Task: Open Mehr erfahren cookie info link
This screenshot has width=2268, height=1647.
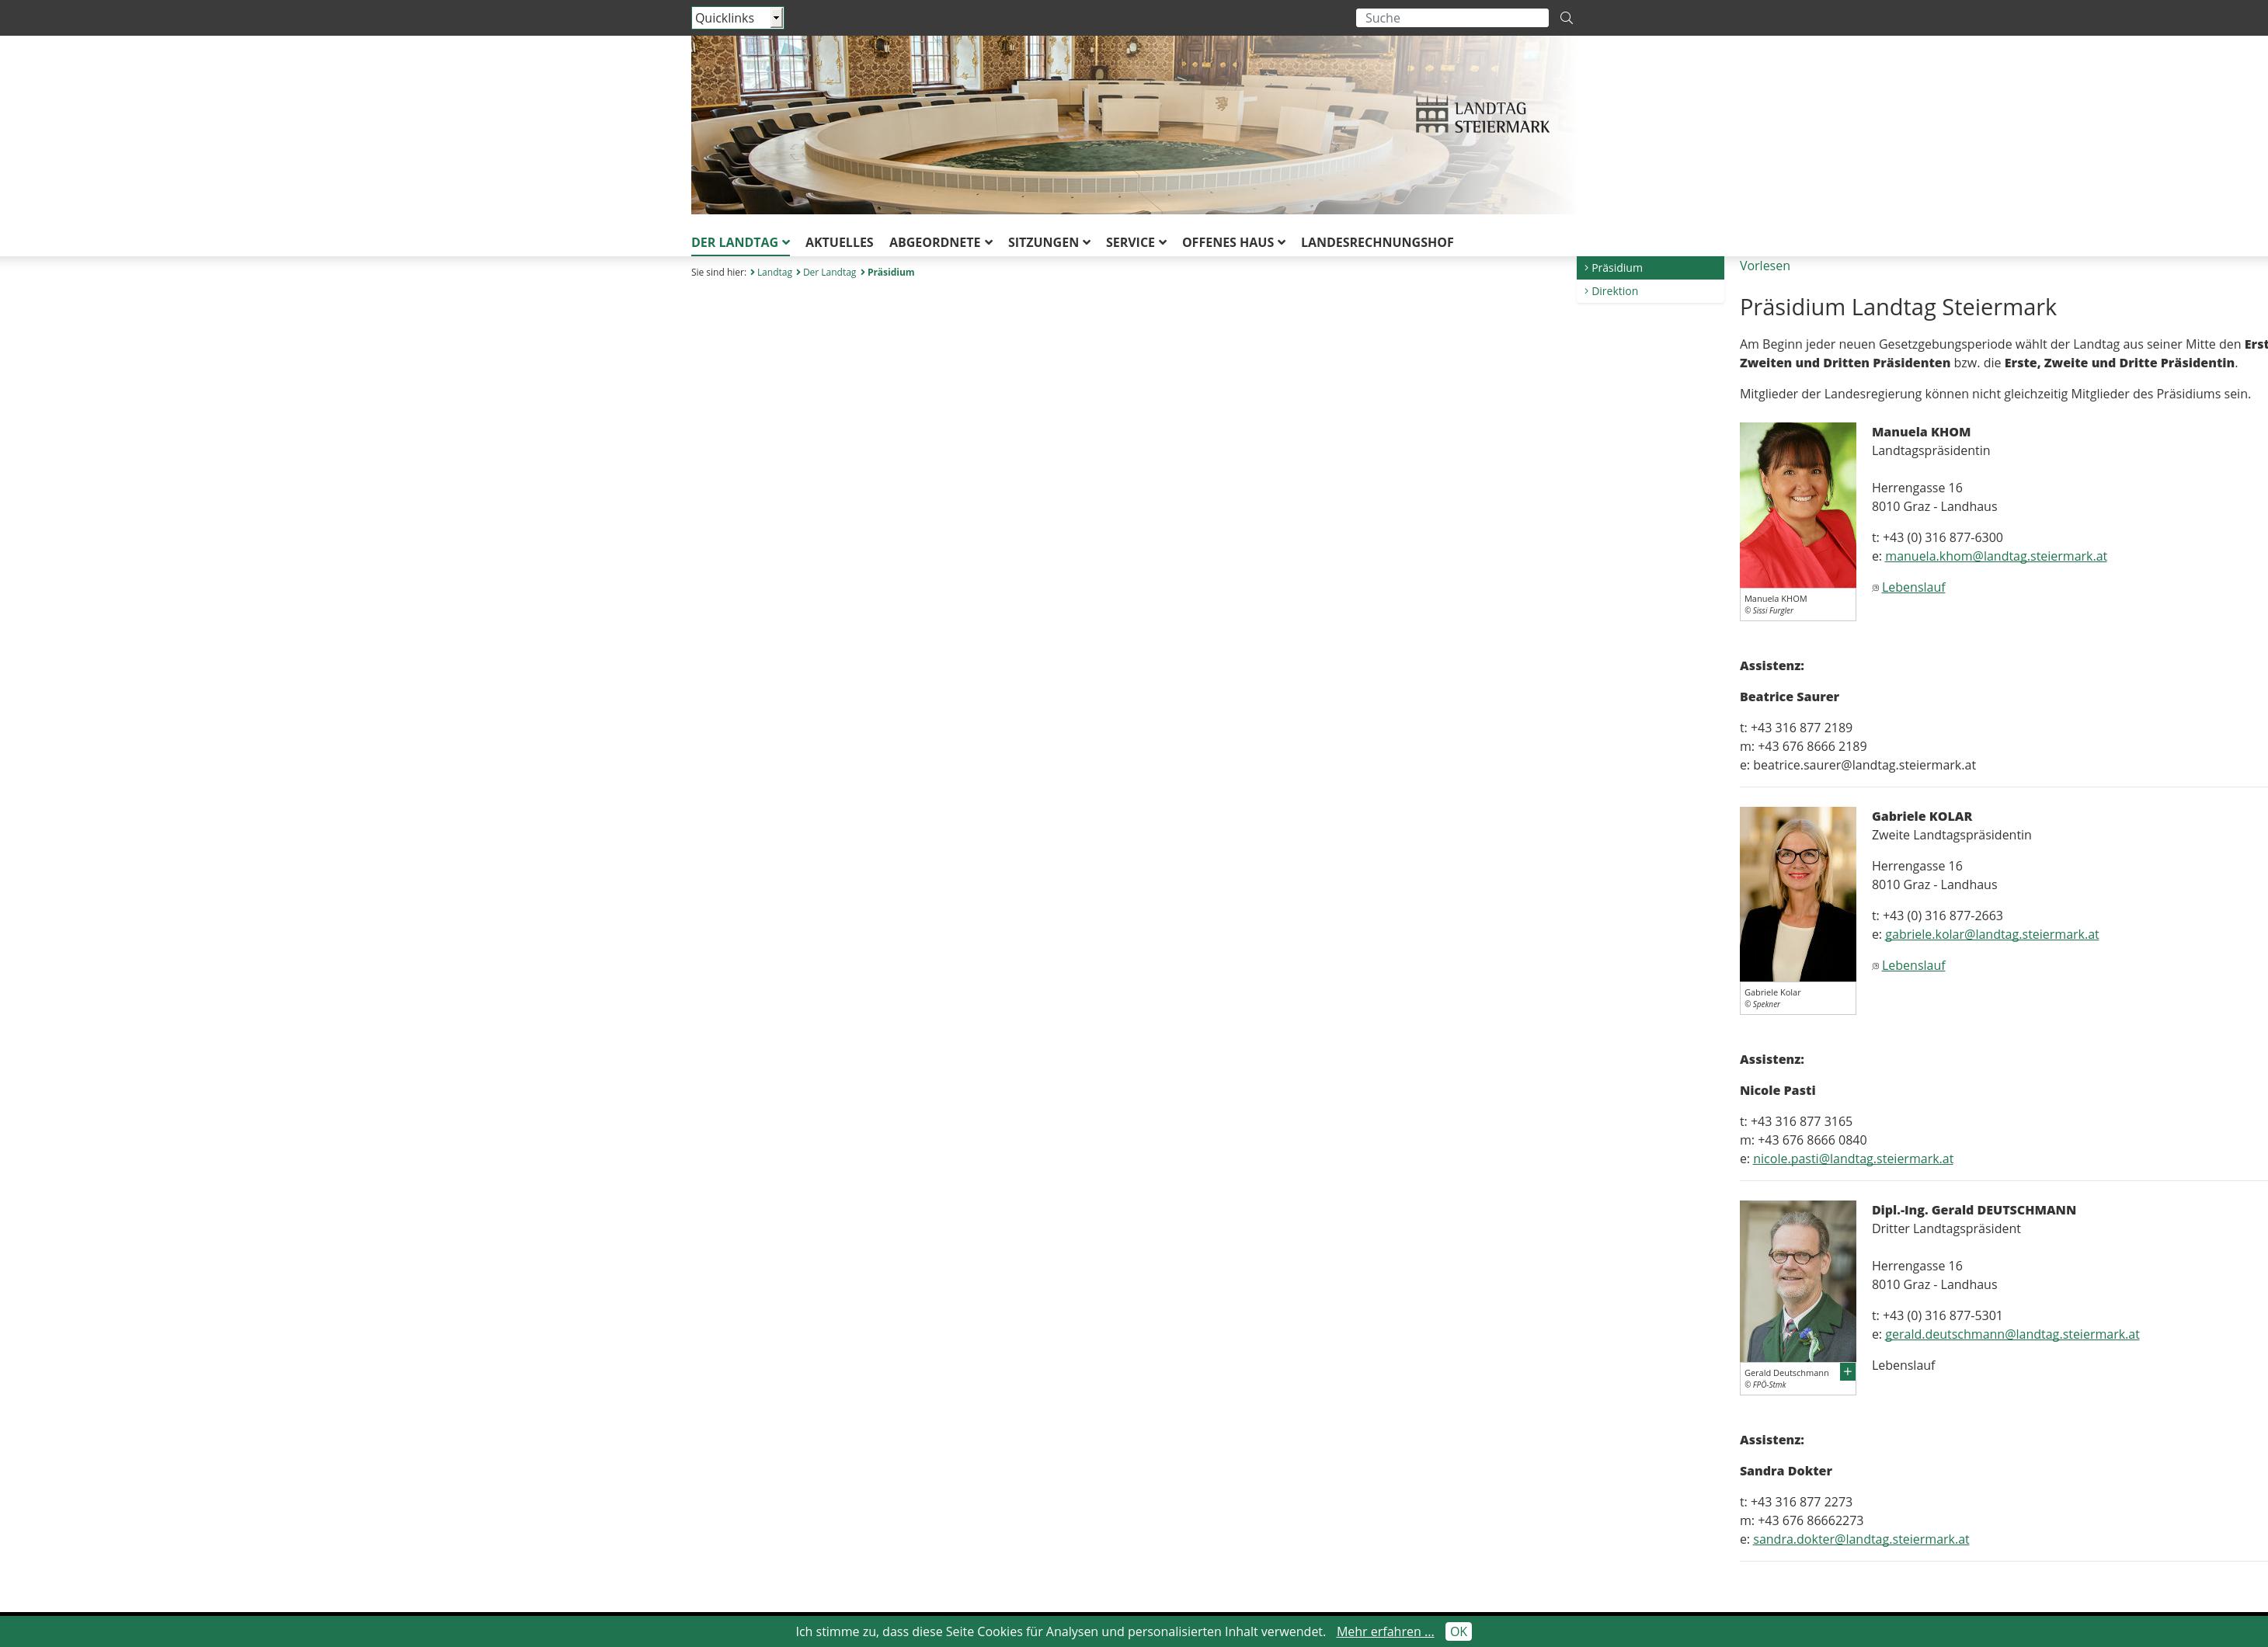Action: (x=1384, y=1631)
